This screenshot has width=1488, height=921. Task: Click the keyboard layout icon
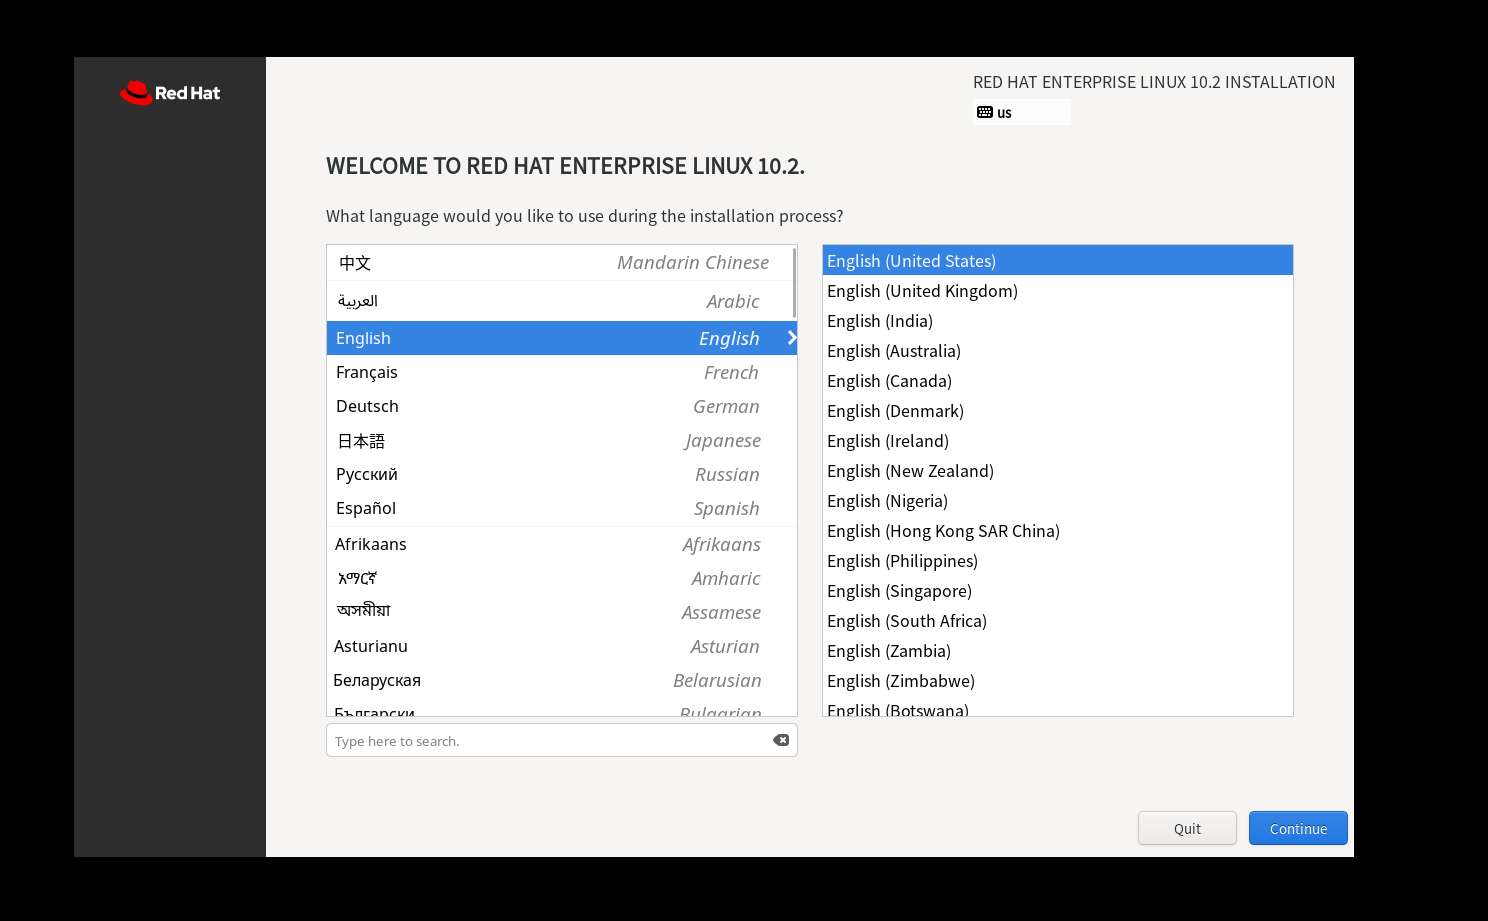click(x=985, y=112)
